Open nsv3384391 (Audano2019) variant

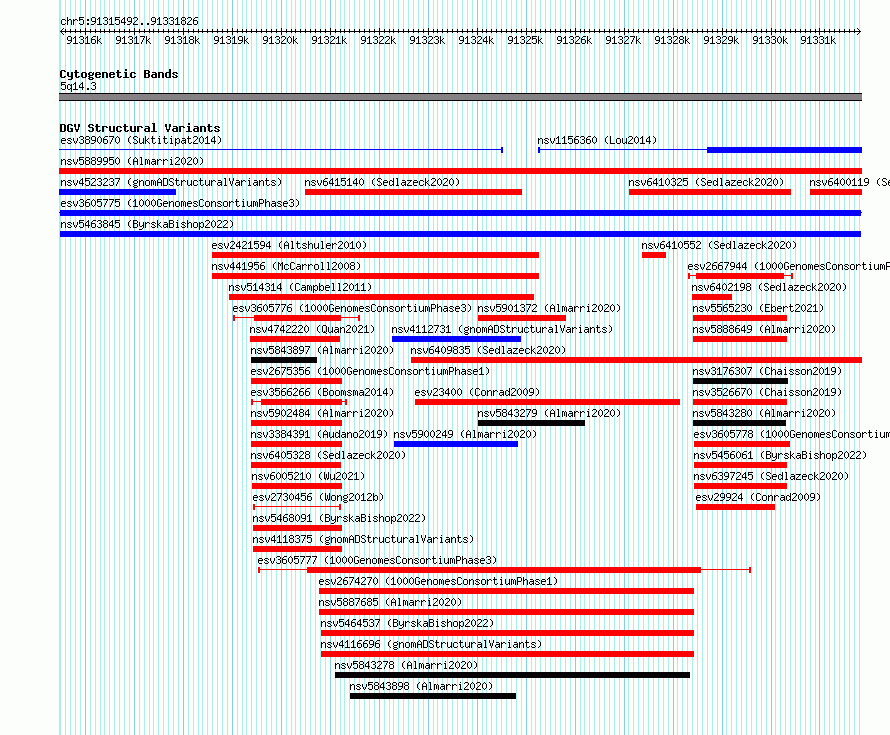(319, 434)
